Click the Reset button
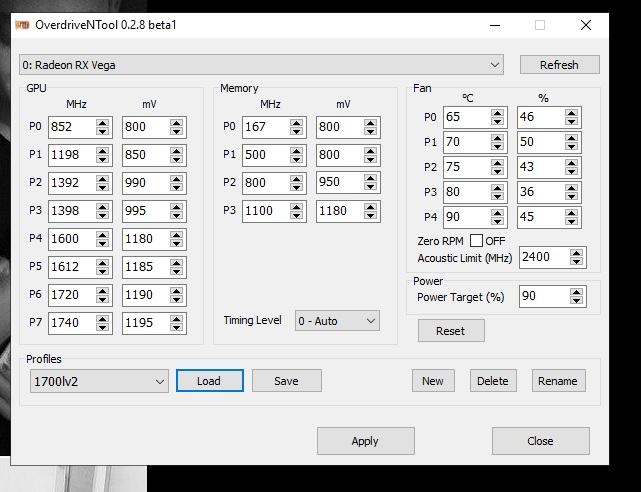641x492 pixels. point(451,331)
